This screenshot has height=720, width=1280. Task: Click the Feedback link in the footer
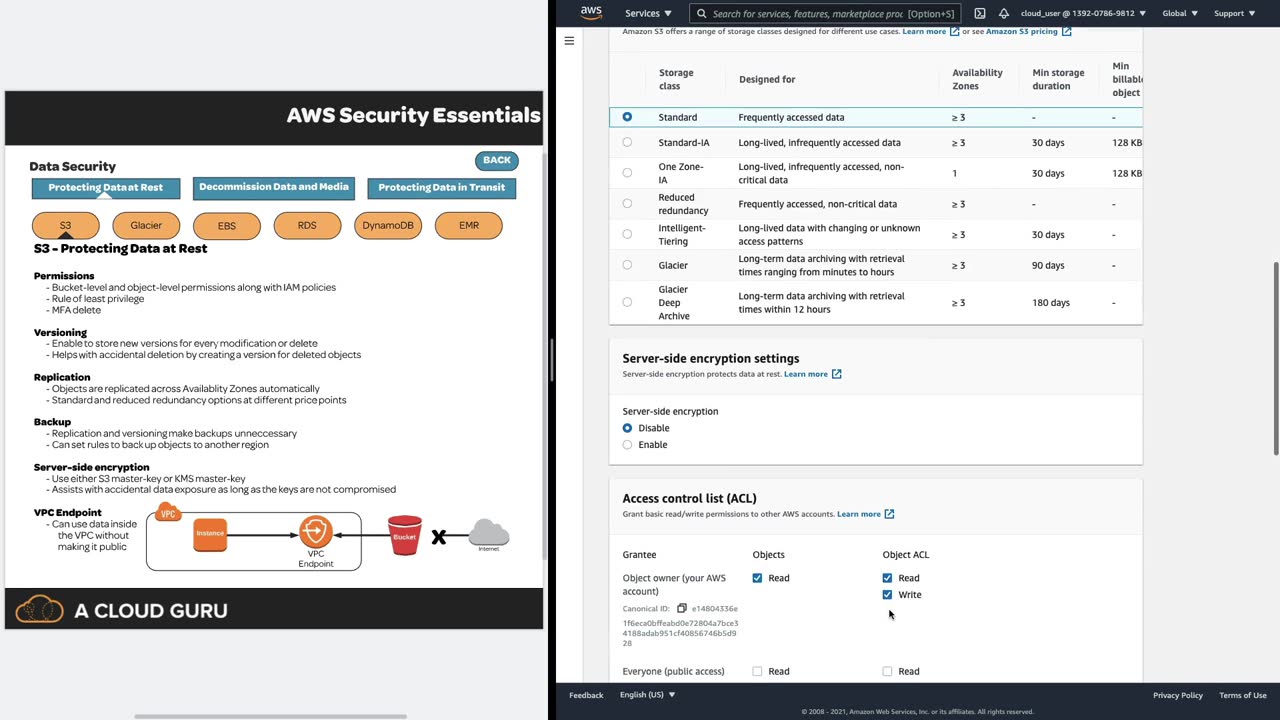click(x=586, y=695)
